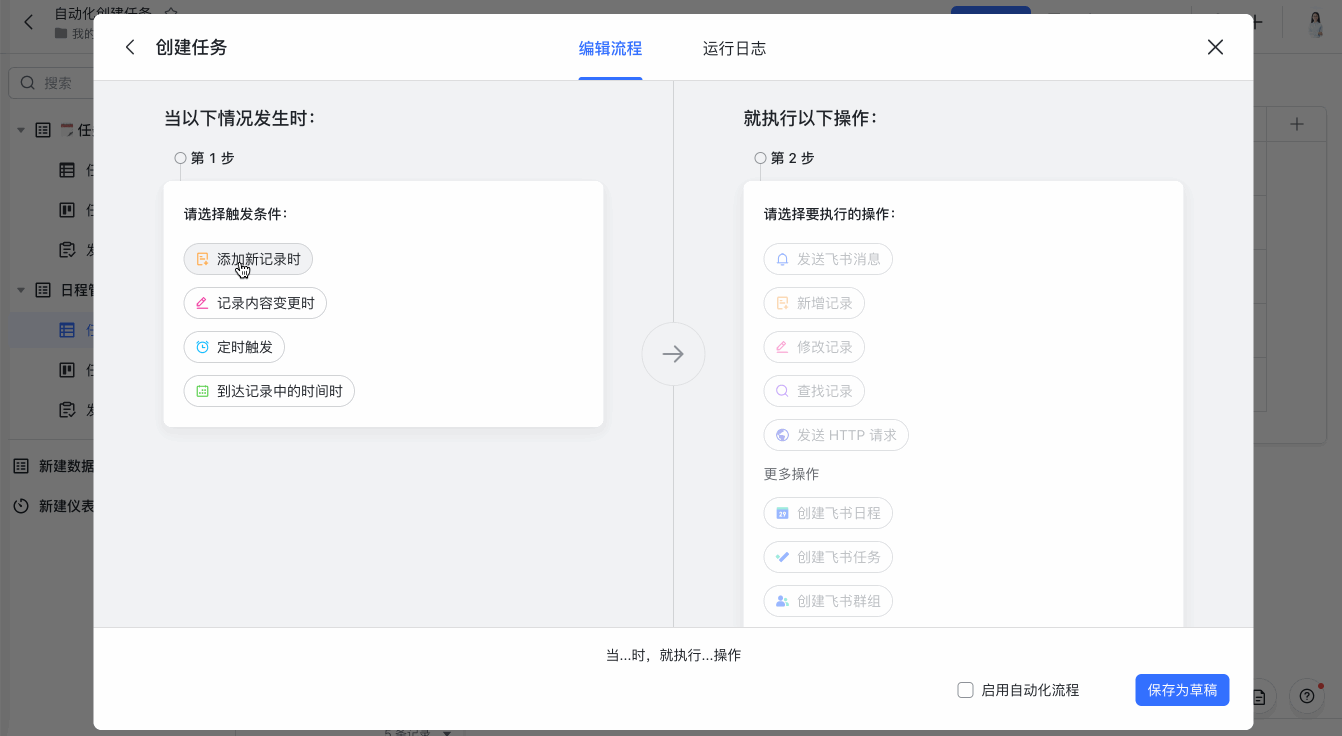Enable the 启用自动化流程 checkbox
1342x736 pixels.
[965, 689]
